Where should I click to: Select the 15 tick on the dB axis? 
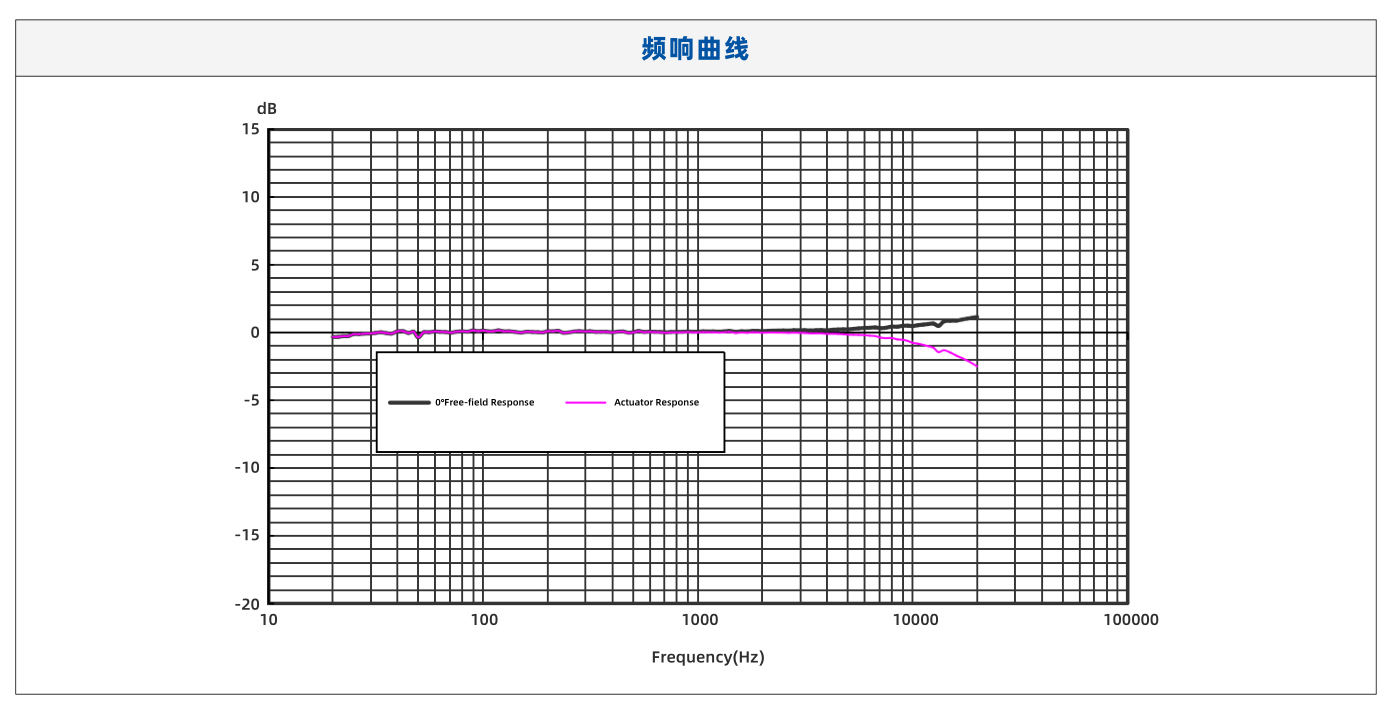pos(249,129)
